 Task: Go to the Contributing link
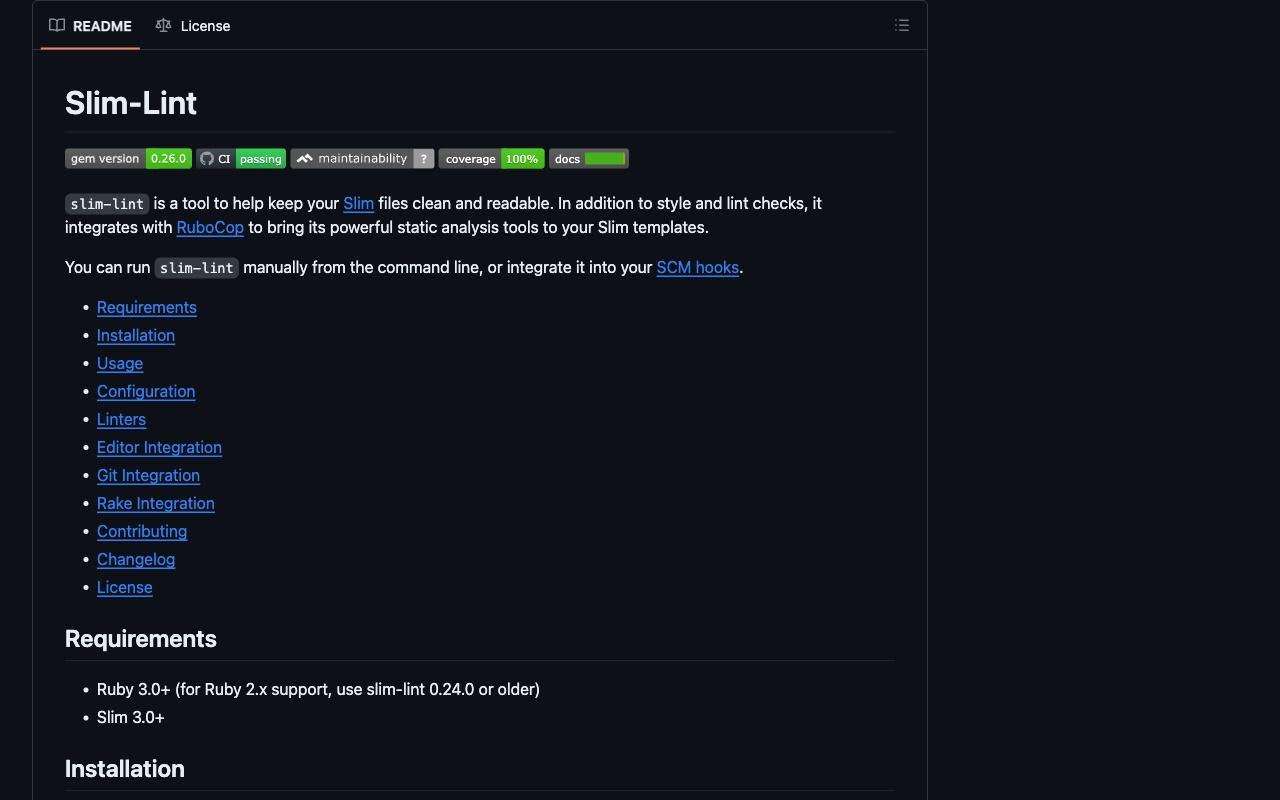pyautogui.click(x=142, y=531)
